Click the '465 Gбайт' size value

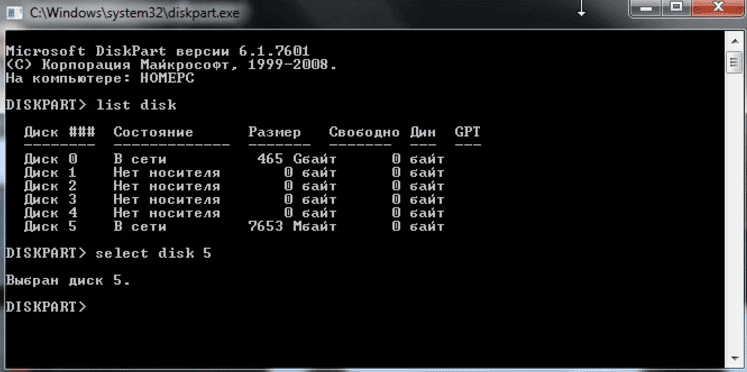tap(297, 159)
